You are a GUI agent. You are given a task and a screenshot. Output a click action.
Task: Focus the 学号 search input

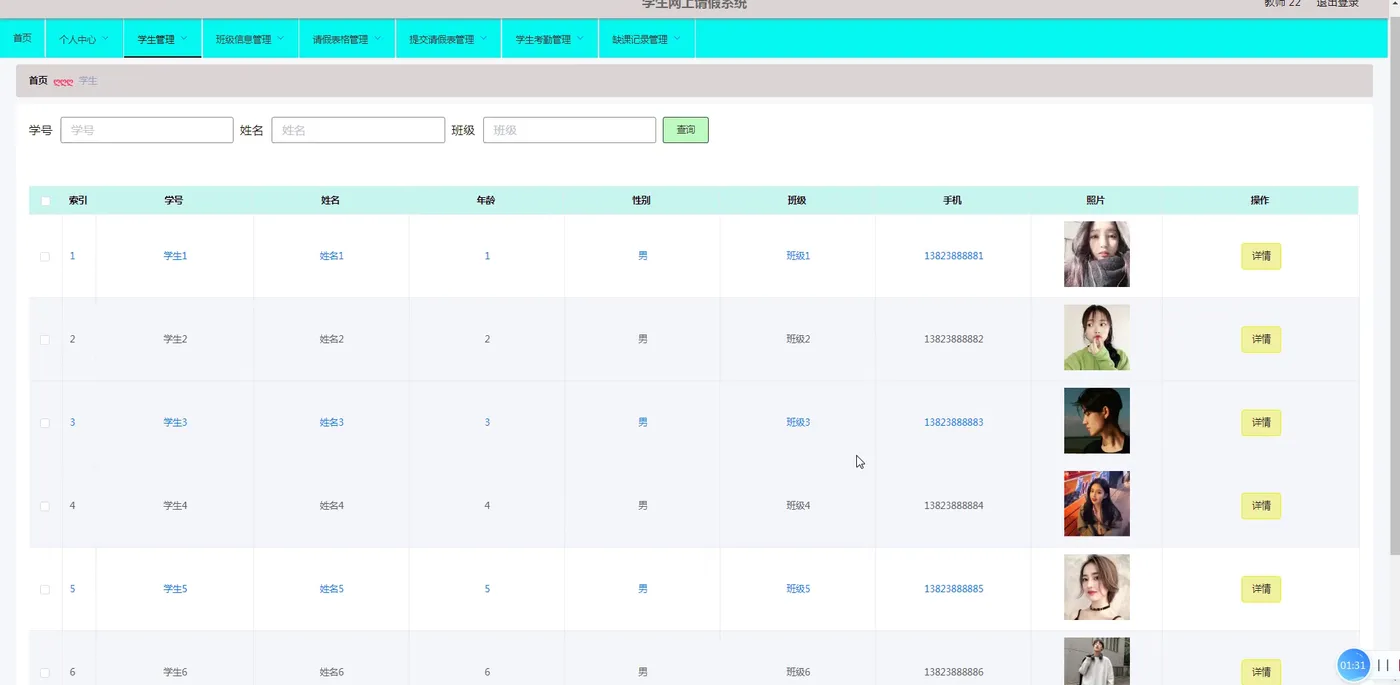[x=147, y=130]
